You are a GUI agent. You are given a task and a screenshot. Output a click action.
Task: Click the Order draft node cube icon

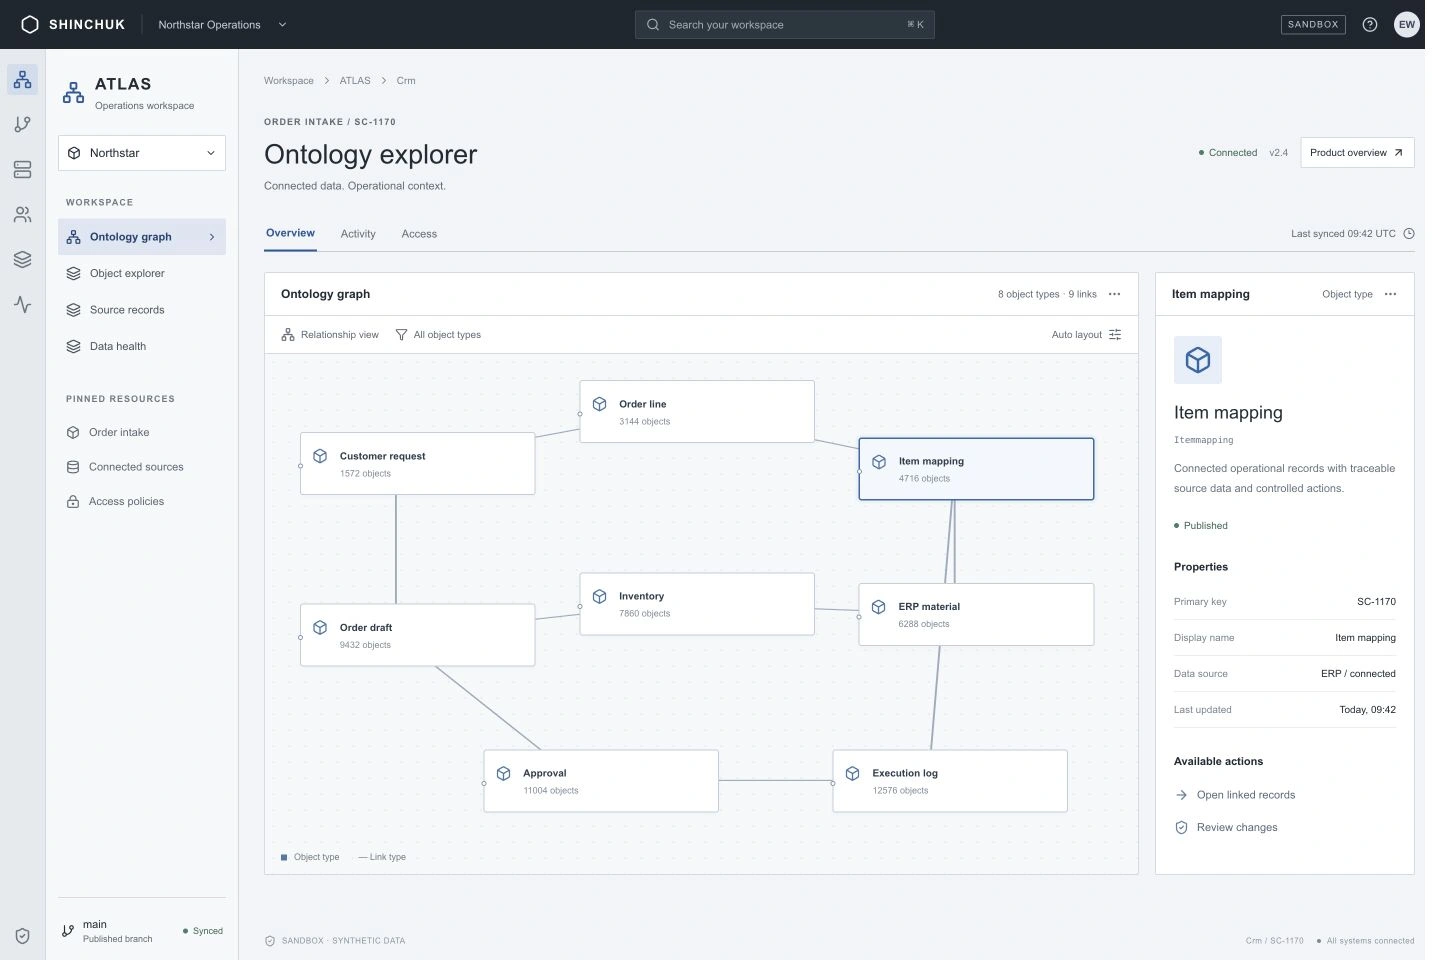click(x=320, y=628)
